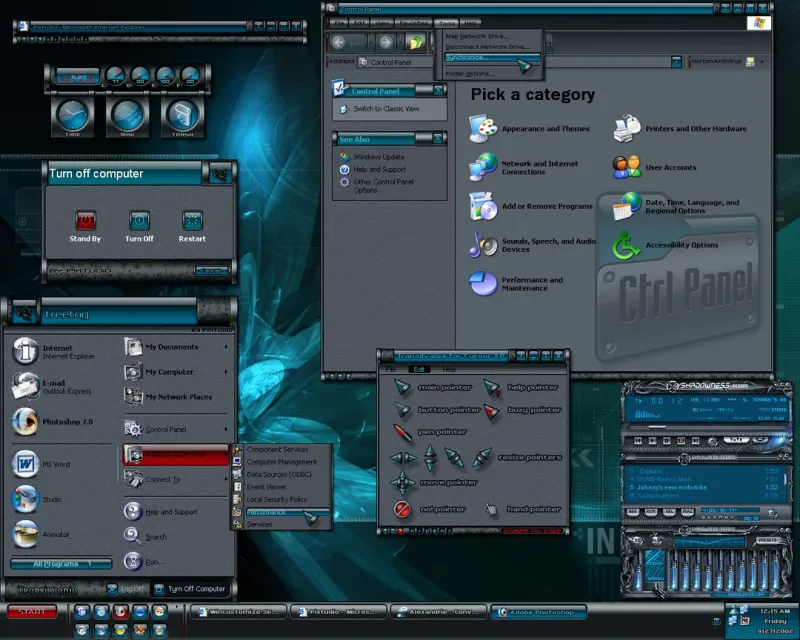800x640 pixels.
Task: Click the Accessibility Options wheelchair icon
Action: 627,244
